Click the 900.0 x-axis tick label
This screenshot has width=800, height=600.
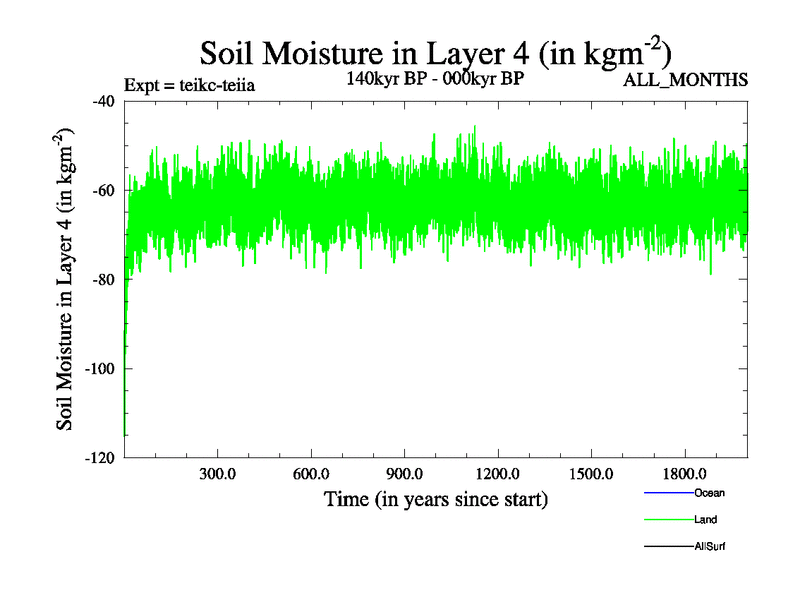pos(404,474)
